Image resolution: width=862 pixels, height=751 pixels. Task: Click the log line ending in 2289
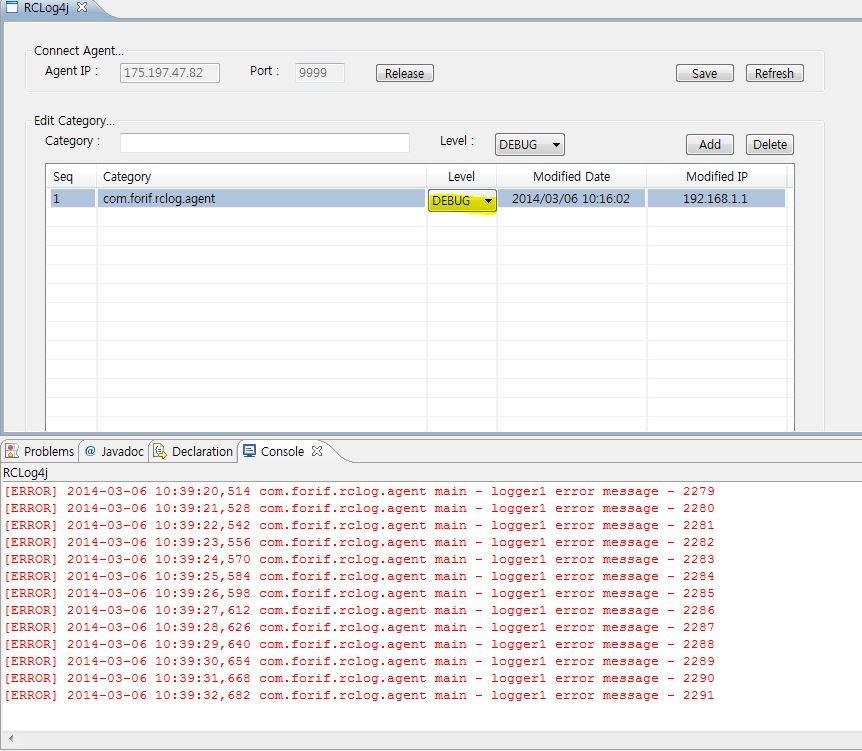coord(359,662)
